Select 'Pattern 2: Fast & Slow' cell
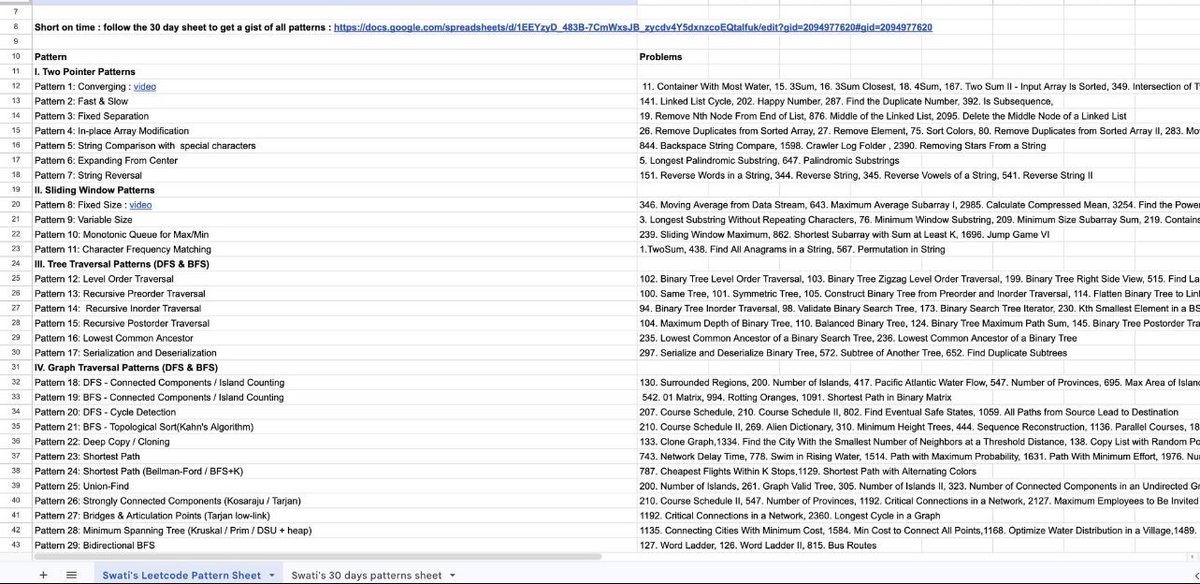The image size is (1200, 584). point(333,101)
